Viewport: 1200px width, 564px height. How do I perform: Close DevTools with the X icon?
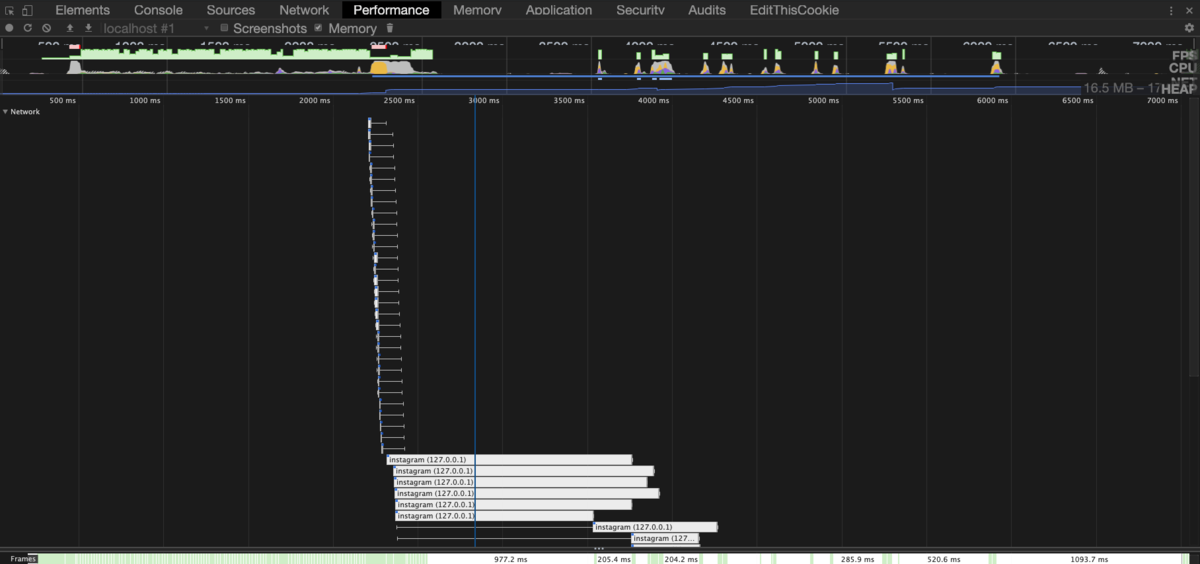point(1189,10)
